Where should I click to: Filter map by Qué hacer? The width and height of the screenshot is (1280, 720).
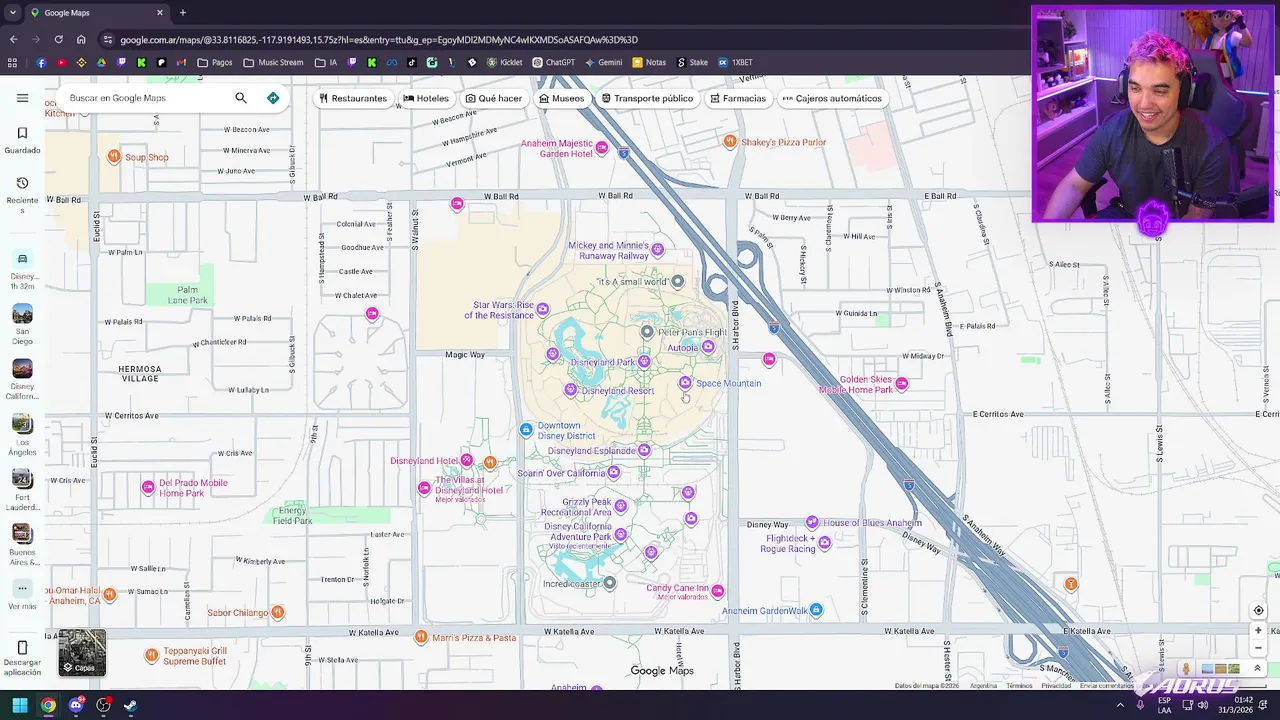point(494,98)
